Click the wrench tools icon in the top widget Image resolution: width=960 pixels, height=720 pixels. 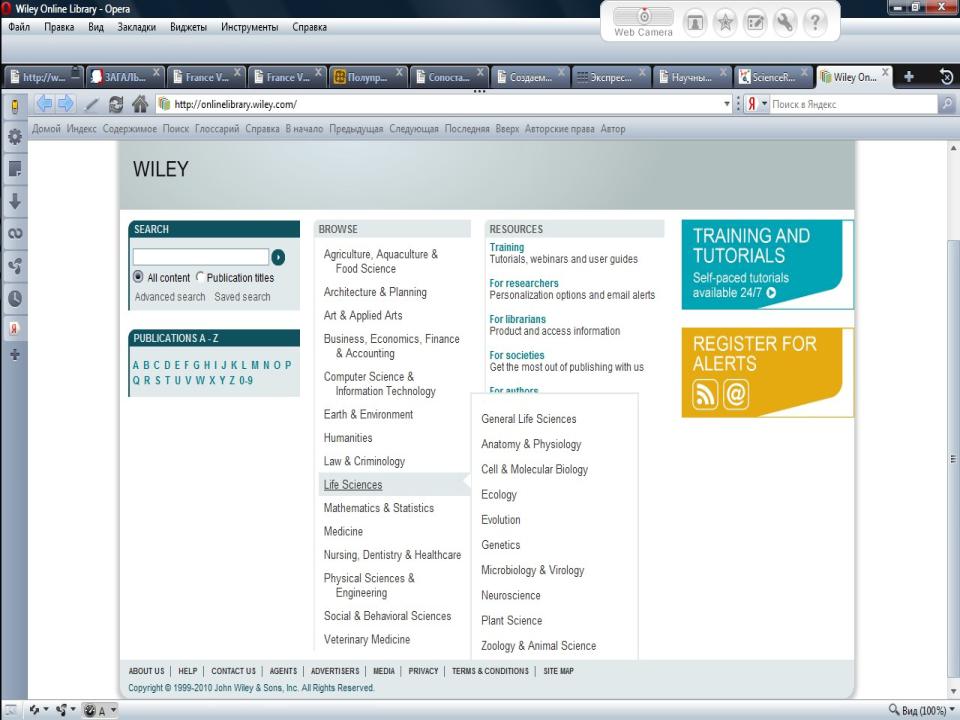point(785,23)
